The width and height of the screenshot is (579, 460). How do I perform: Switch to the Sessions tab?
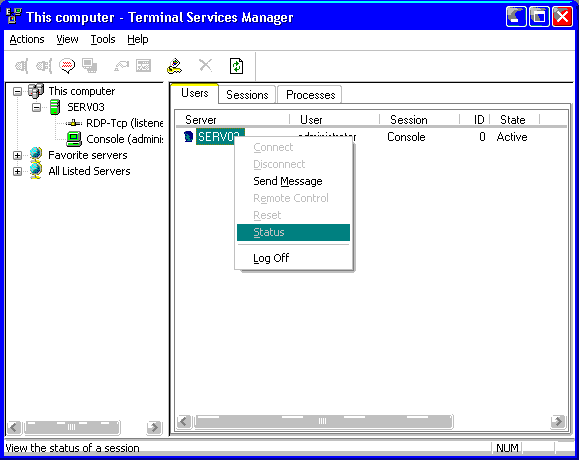tap(247, 95)
